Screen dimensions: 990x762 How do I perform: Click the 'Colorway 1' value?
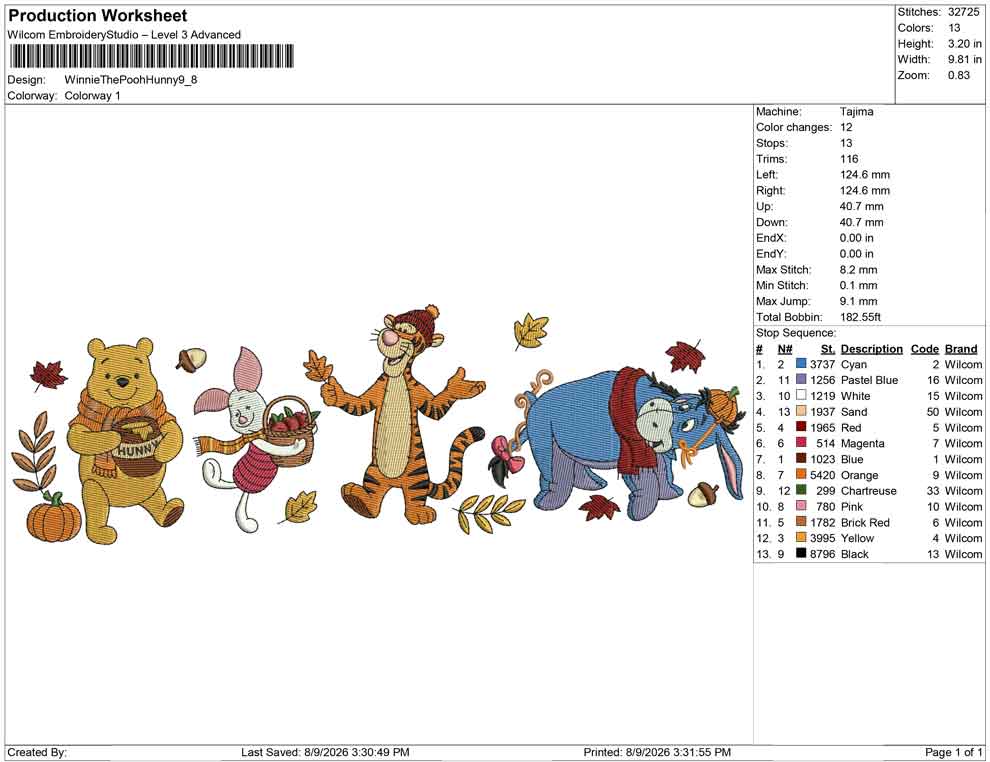coord(93,96)
